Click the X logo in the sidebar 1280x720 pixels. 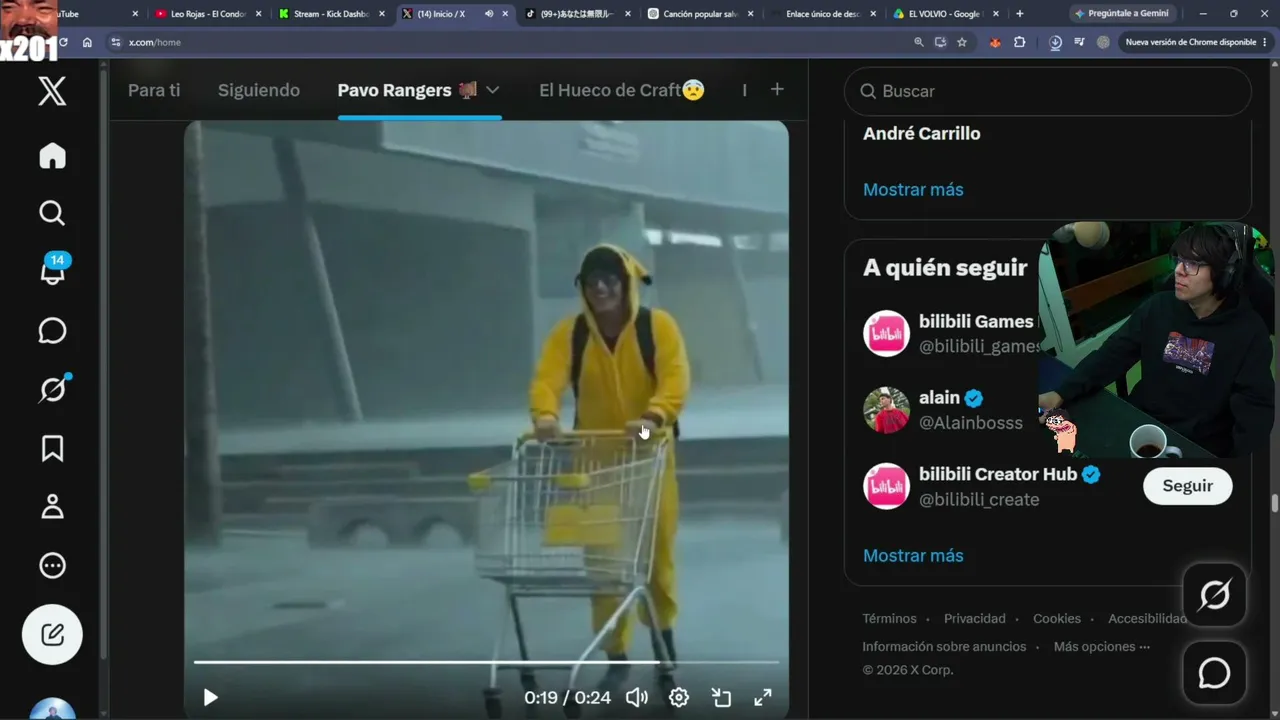tap(52, 91)
